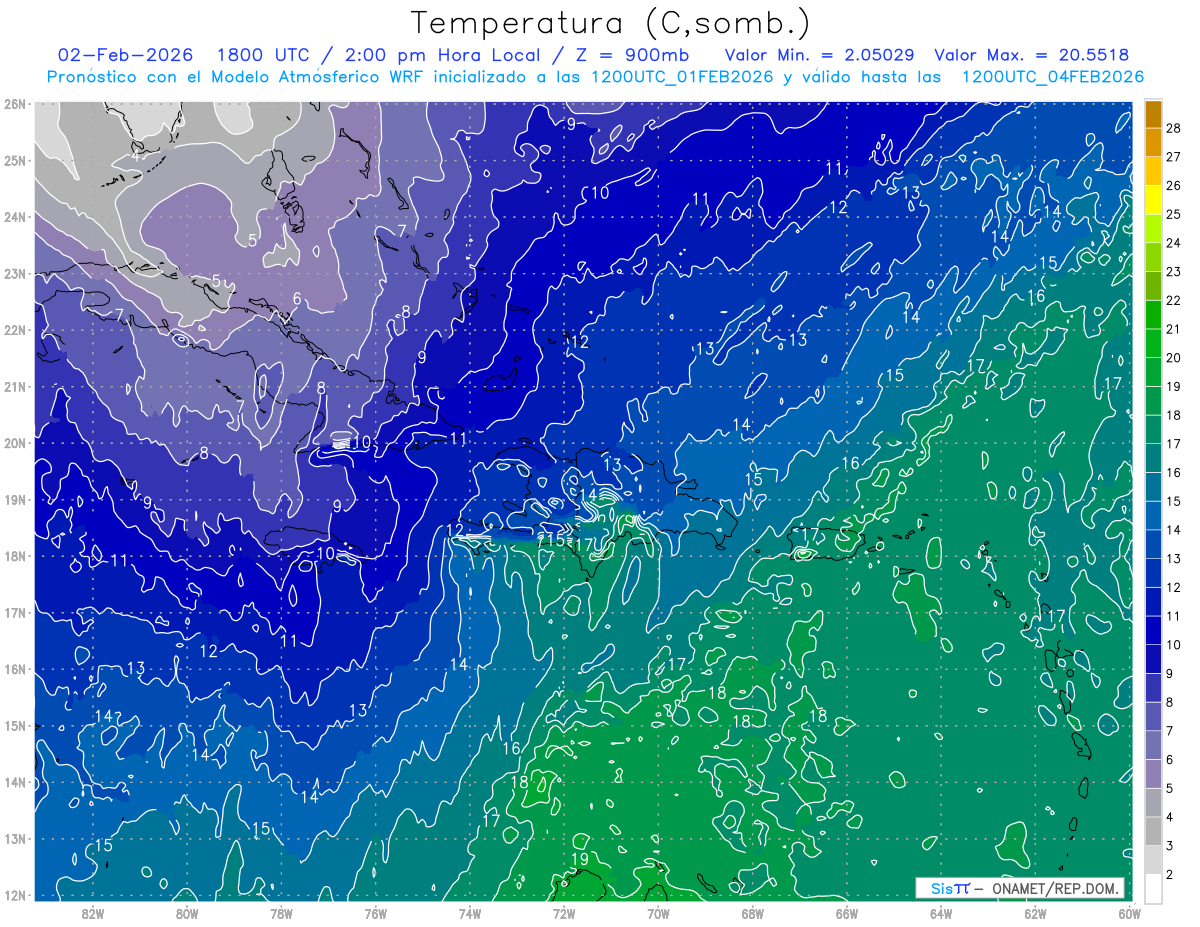Click the '22N' latitude axis label

[x=14, y=330]
